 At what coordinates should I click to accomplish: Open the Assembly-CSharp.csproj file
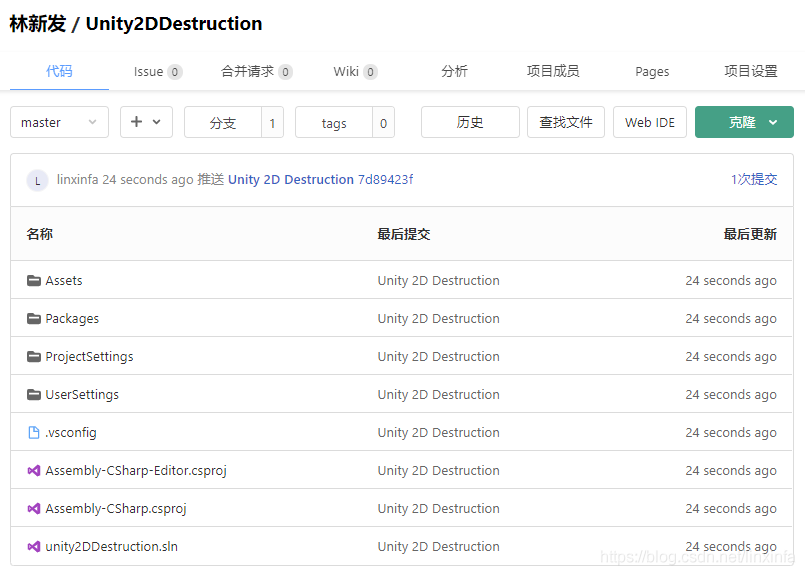click(x=115, y=509)
